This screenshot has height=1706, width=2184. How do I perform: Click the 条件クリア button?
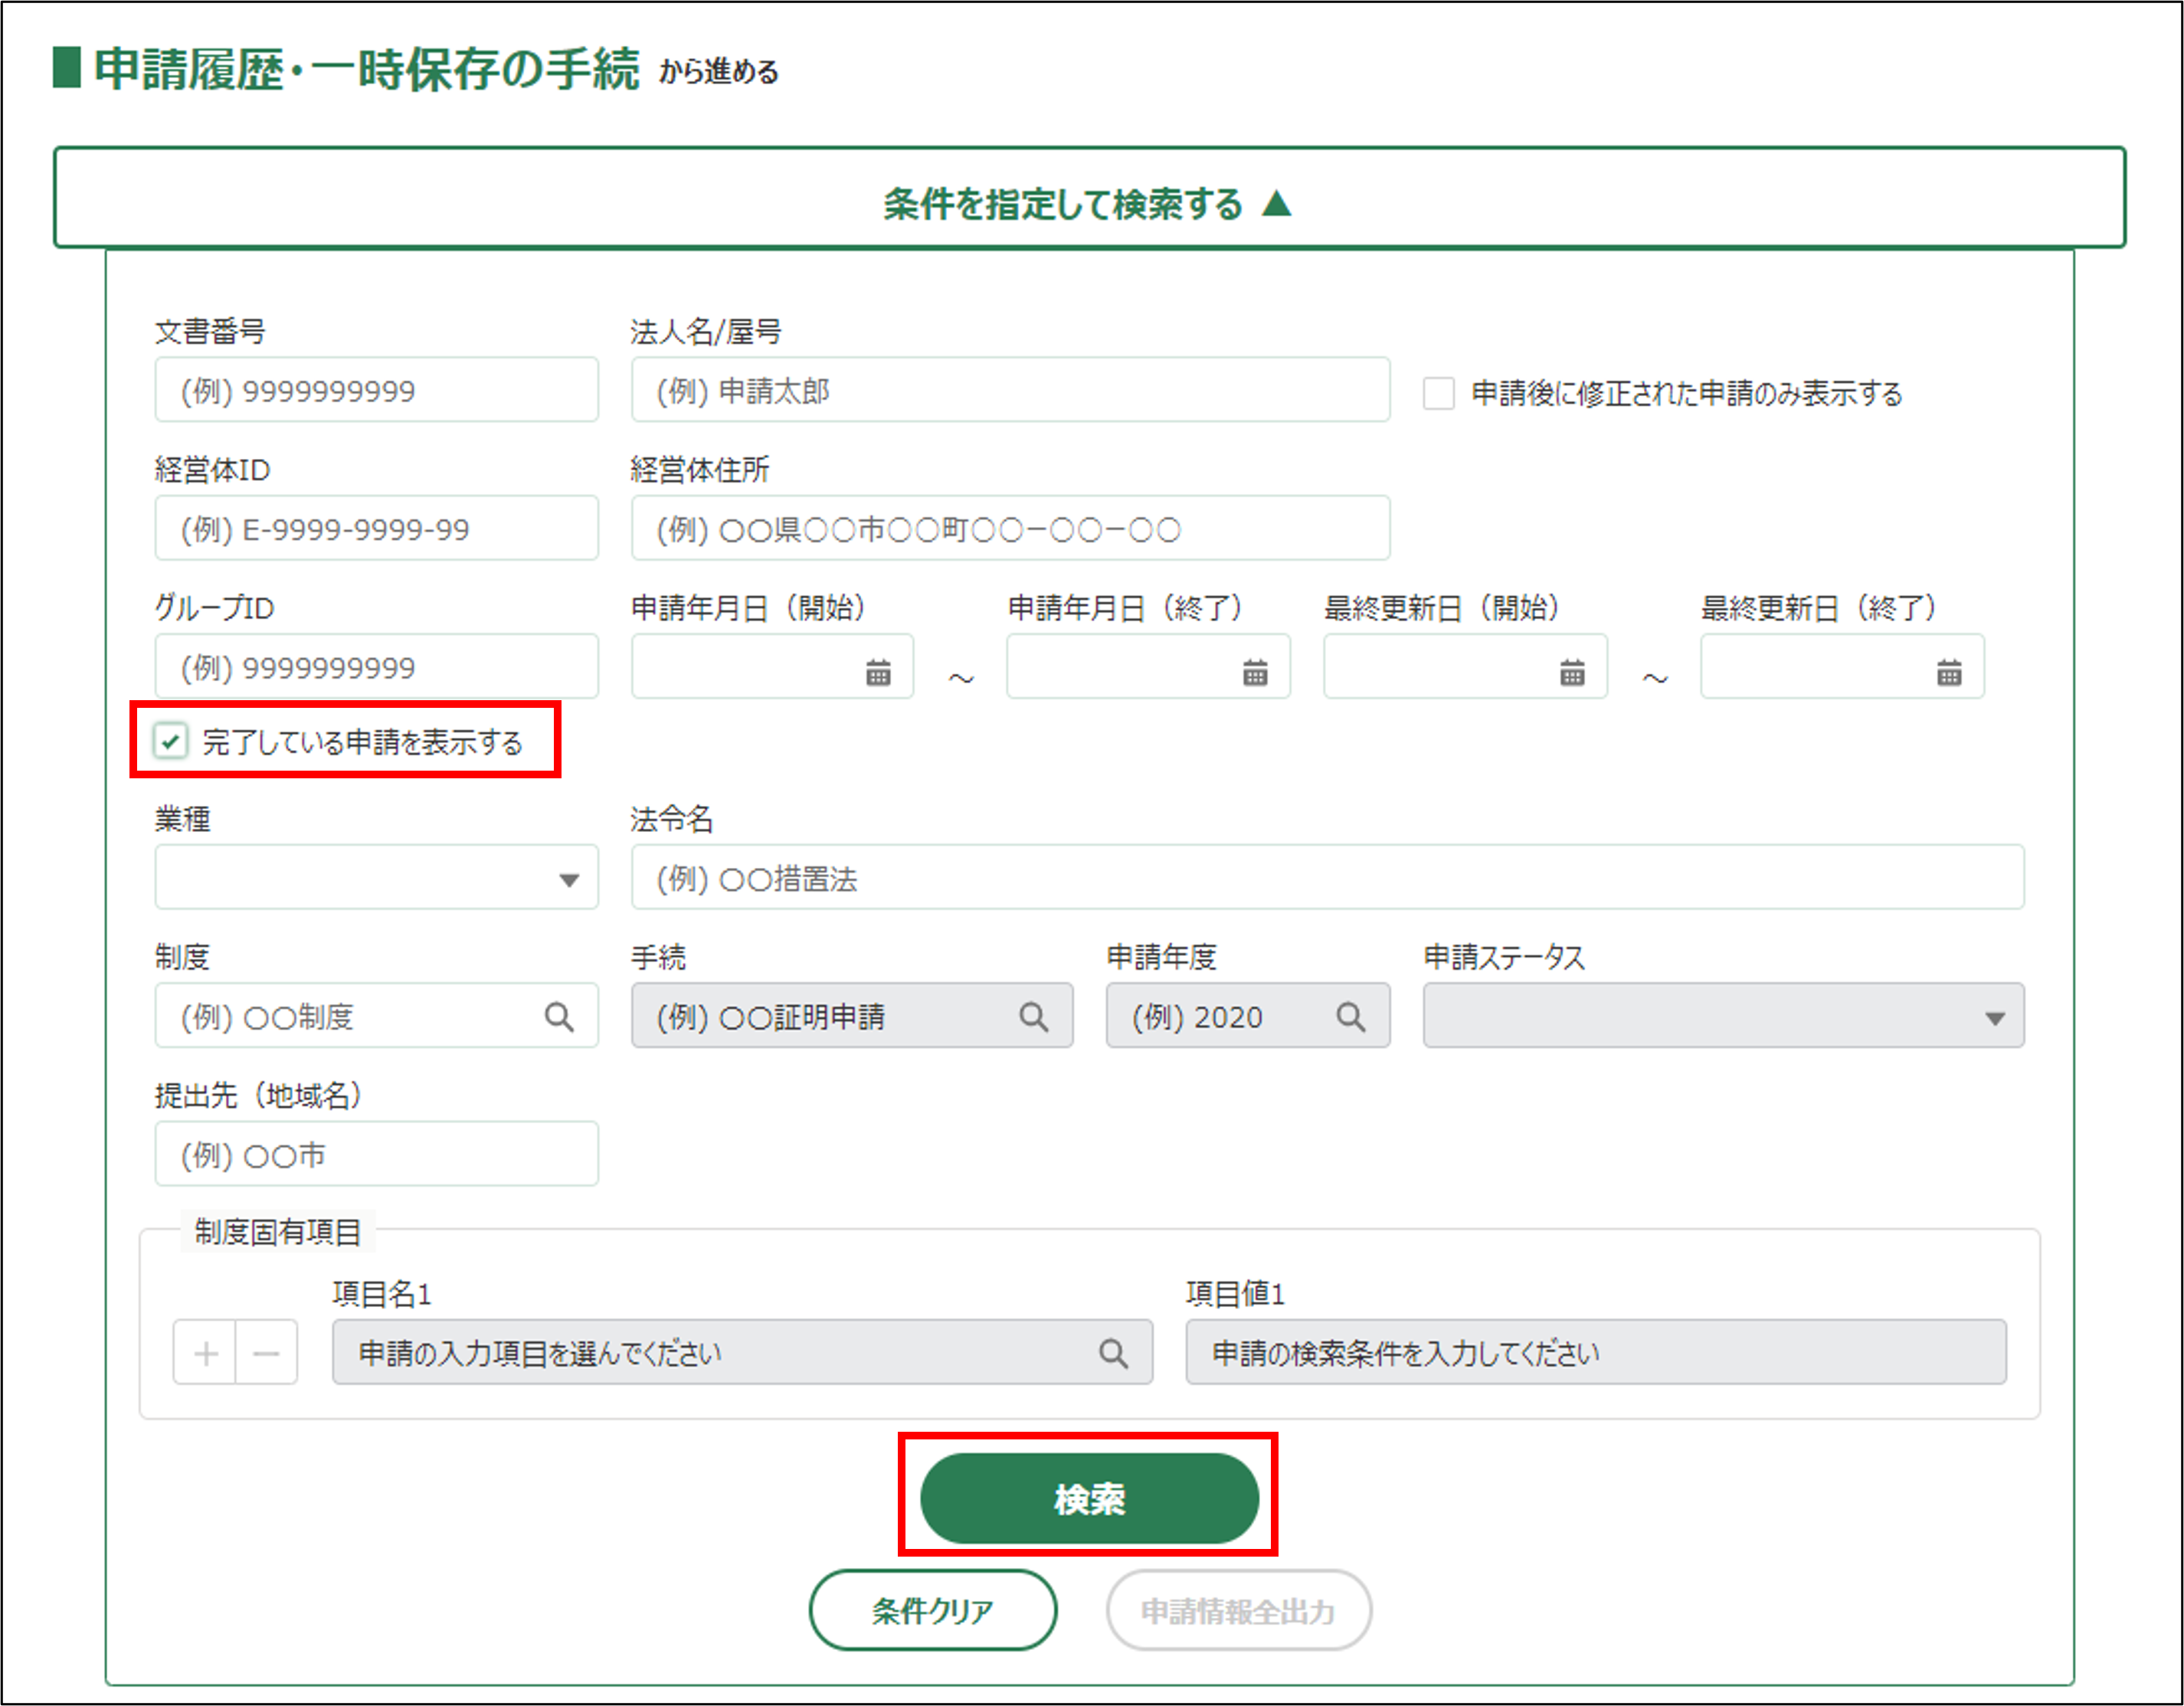(x=932, y=1610)
